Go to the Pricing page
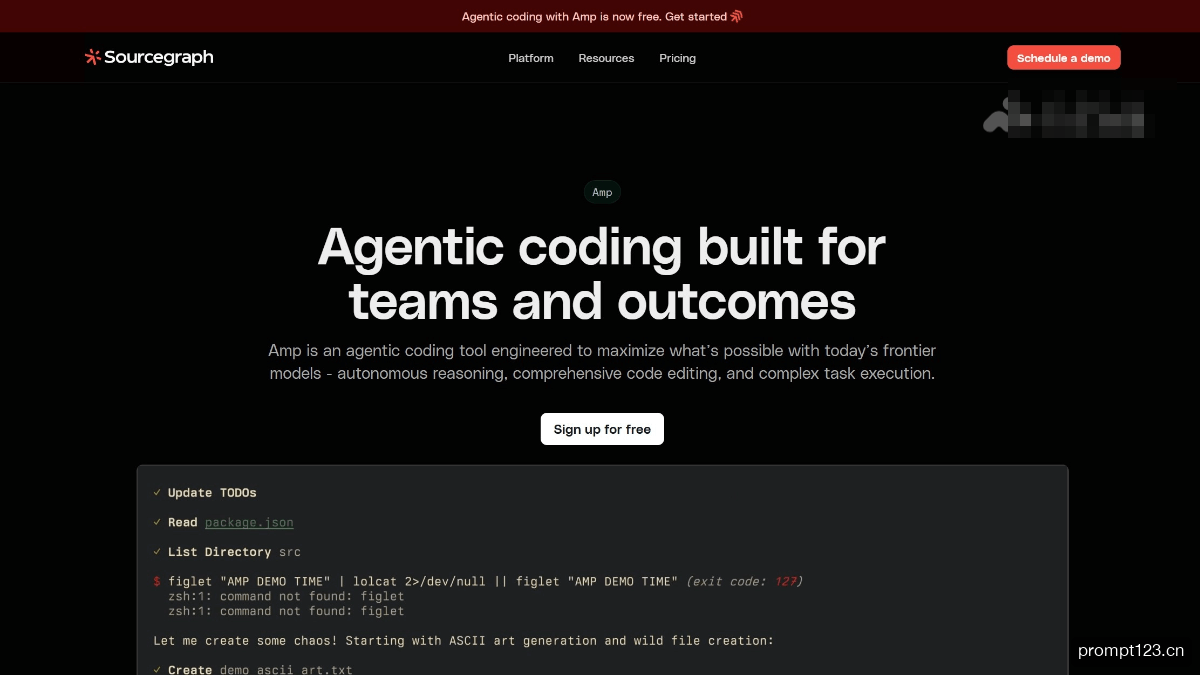 [677, 58]
